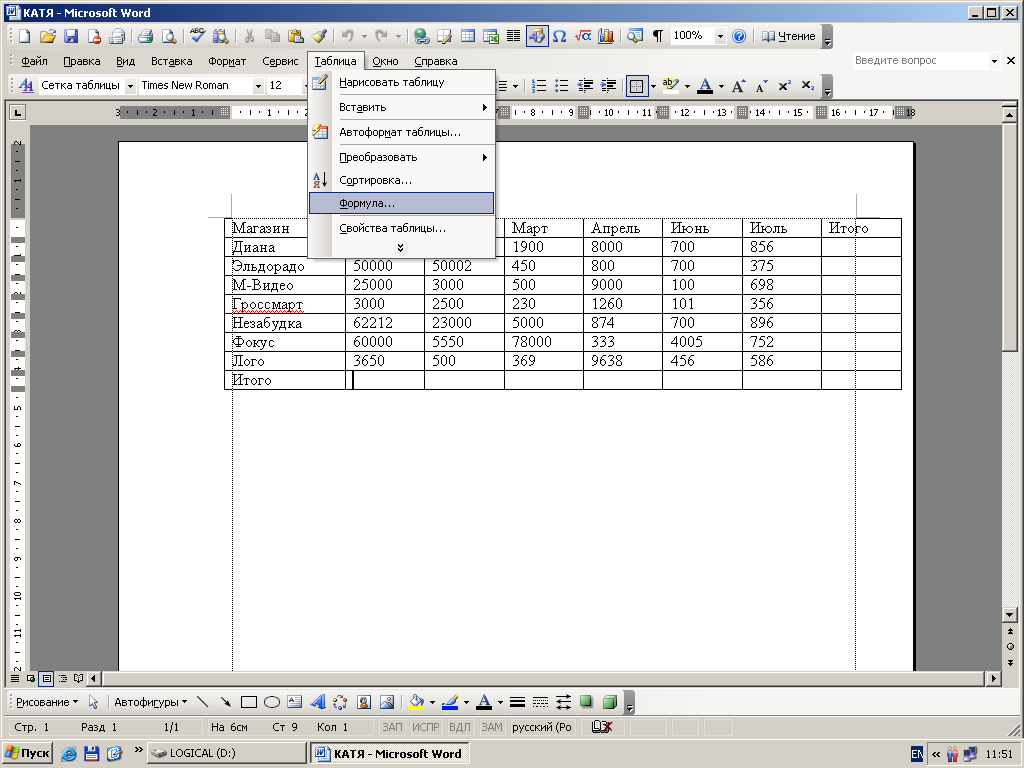
Task: Insert a WordArt object
Action: [x=317, y=702]
